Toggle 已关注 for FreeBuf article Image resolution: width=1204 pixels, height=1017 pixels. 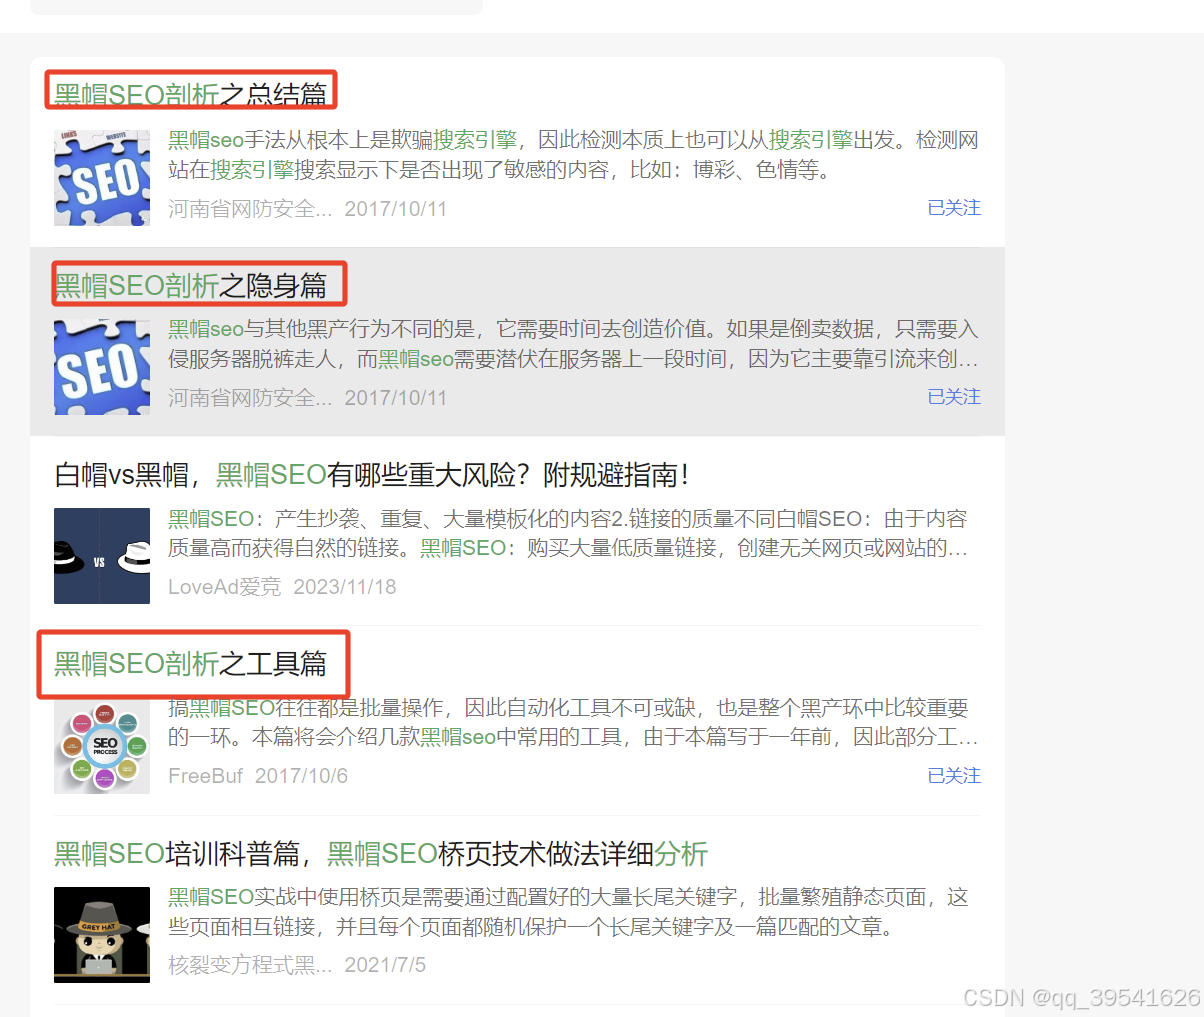point(953,776)
